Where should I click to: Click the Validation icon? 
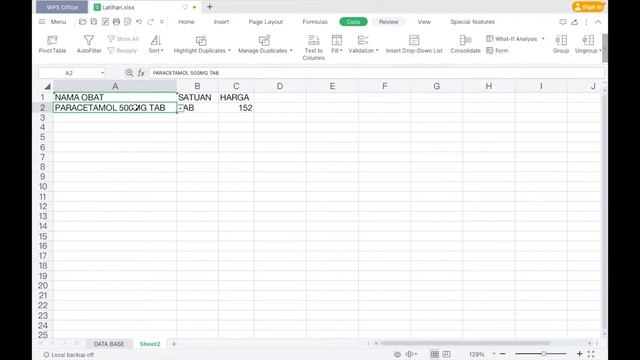point(362,40)
